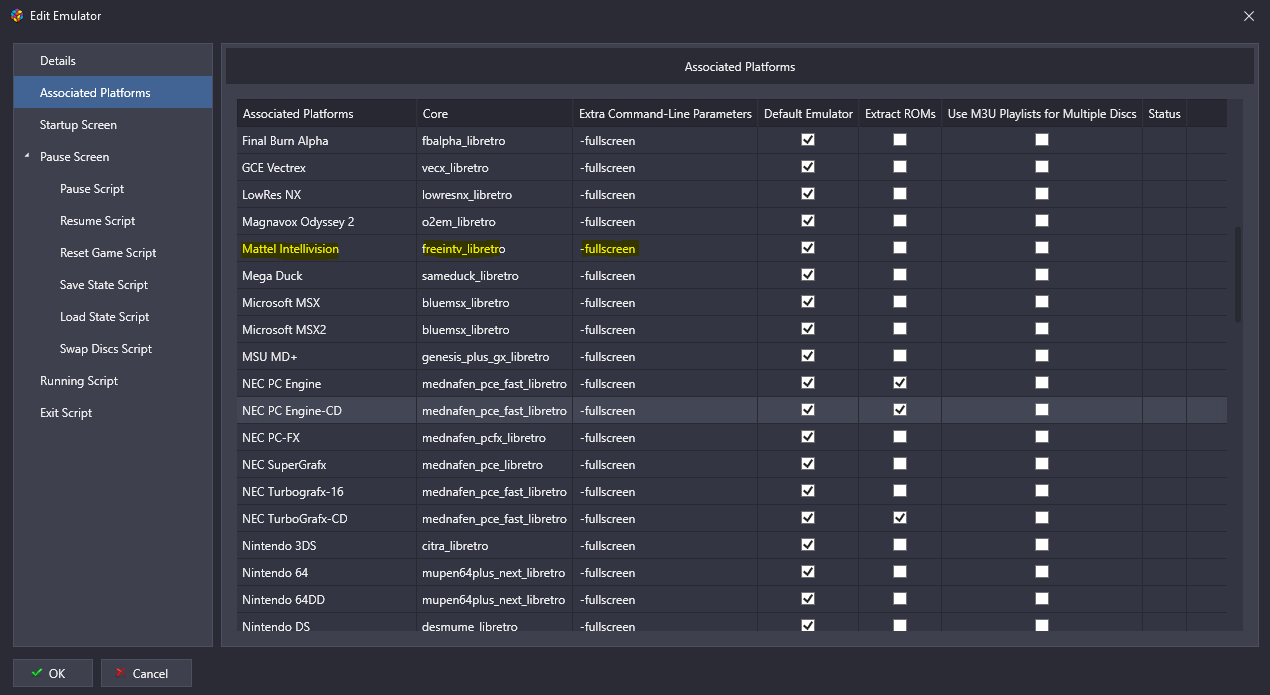Collapse the Pause Screen tree node arrow
Image resolution: width=1270 pixels, height=695 pixels.
click(x=26, y=157)
